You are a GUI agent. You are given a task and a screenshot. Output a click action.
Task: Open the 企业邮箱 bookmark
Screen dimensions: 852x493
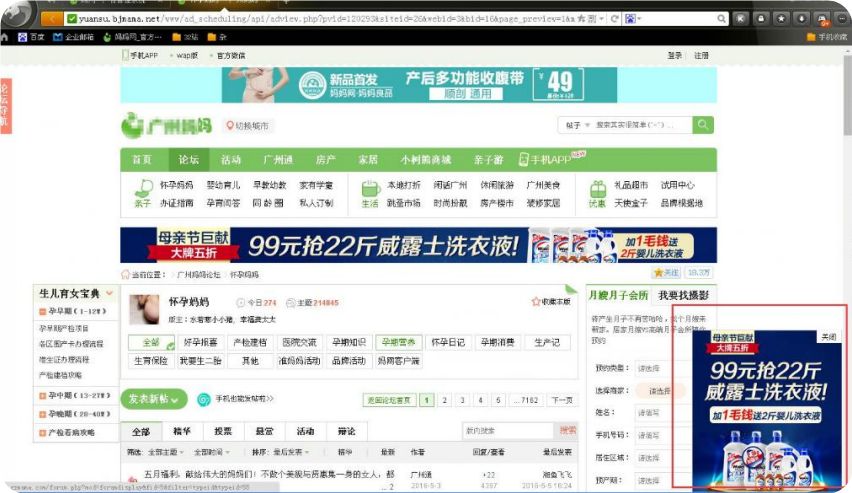tap(73, 37)
